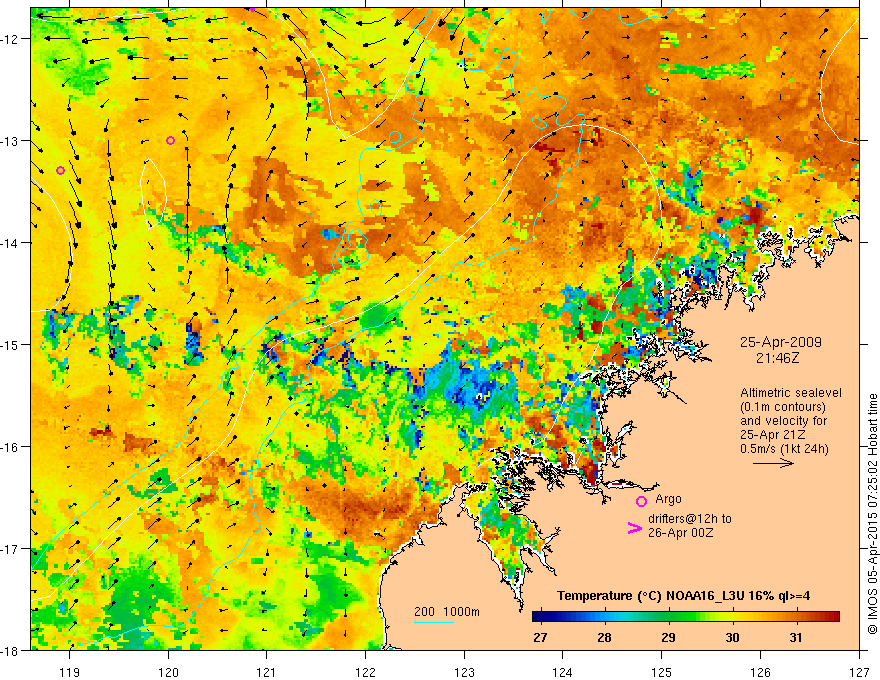Image resolution: width=880 pixels, height=680 pixels.
Task: Click the longitude label 125
Action: tap(662, 672)
